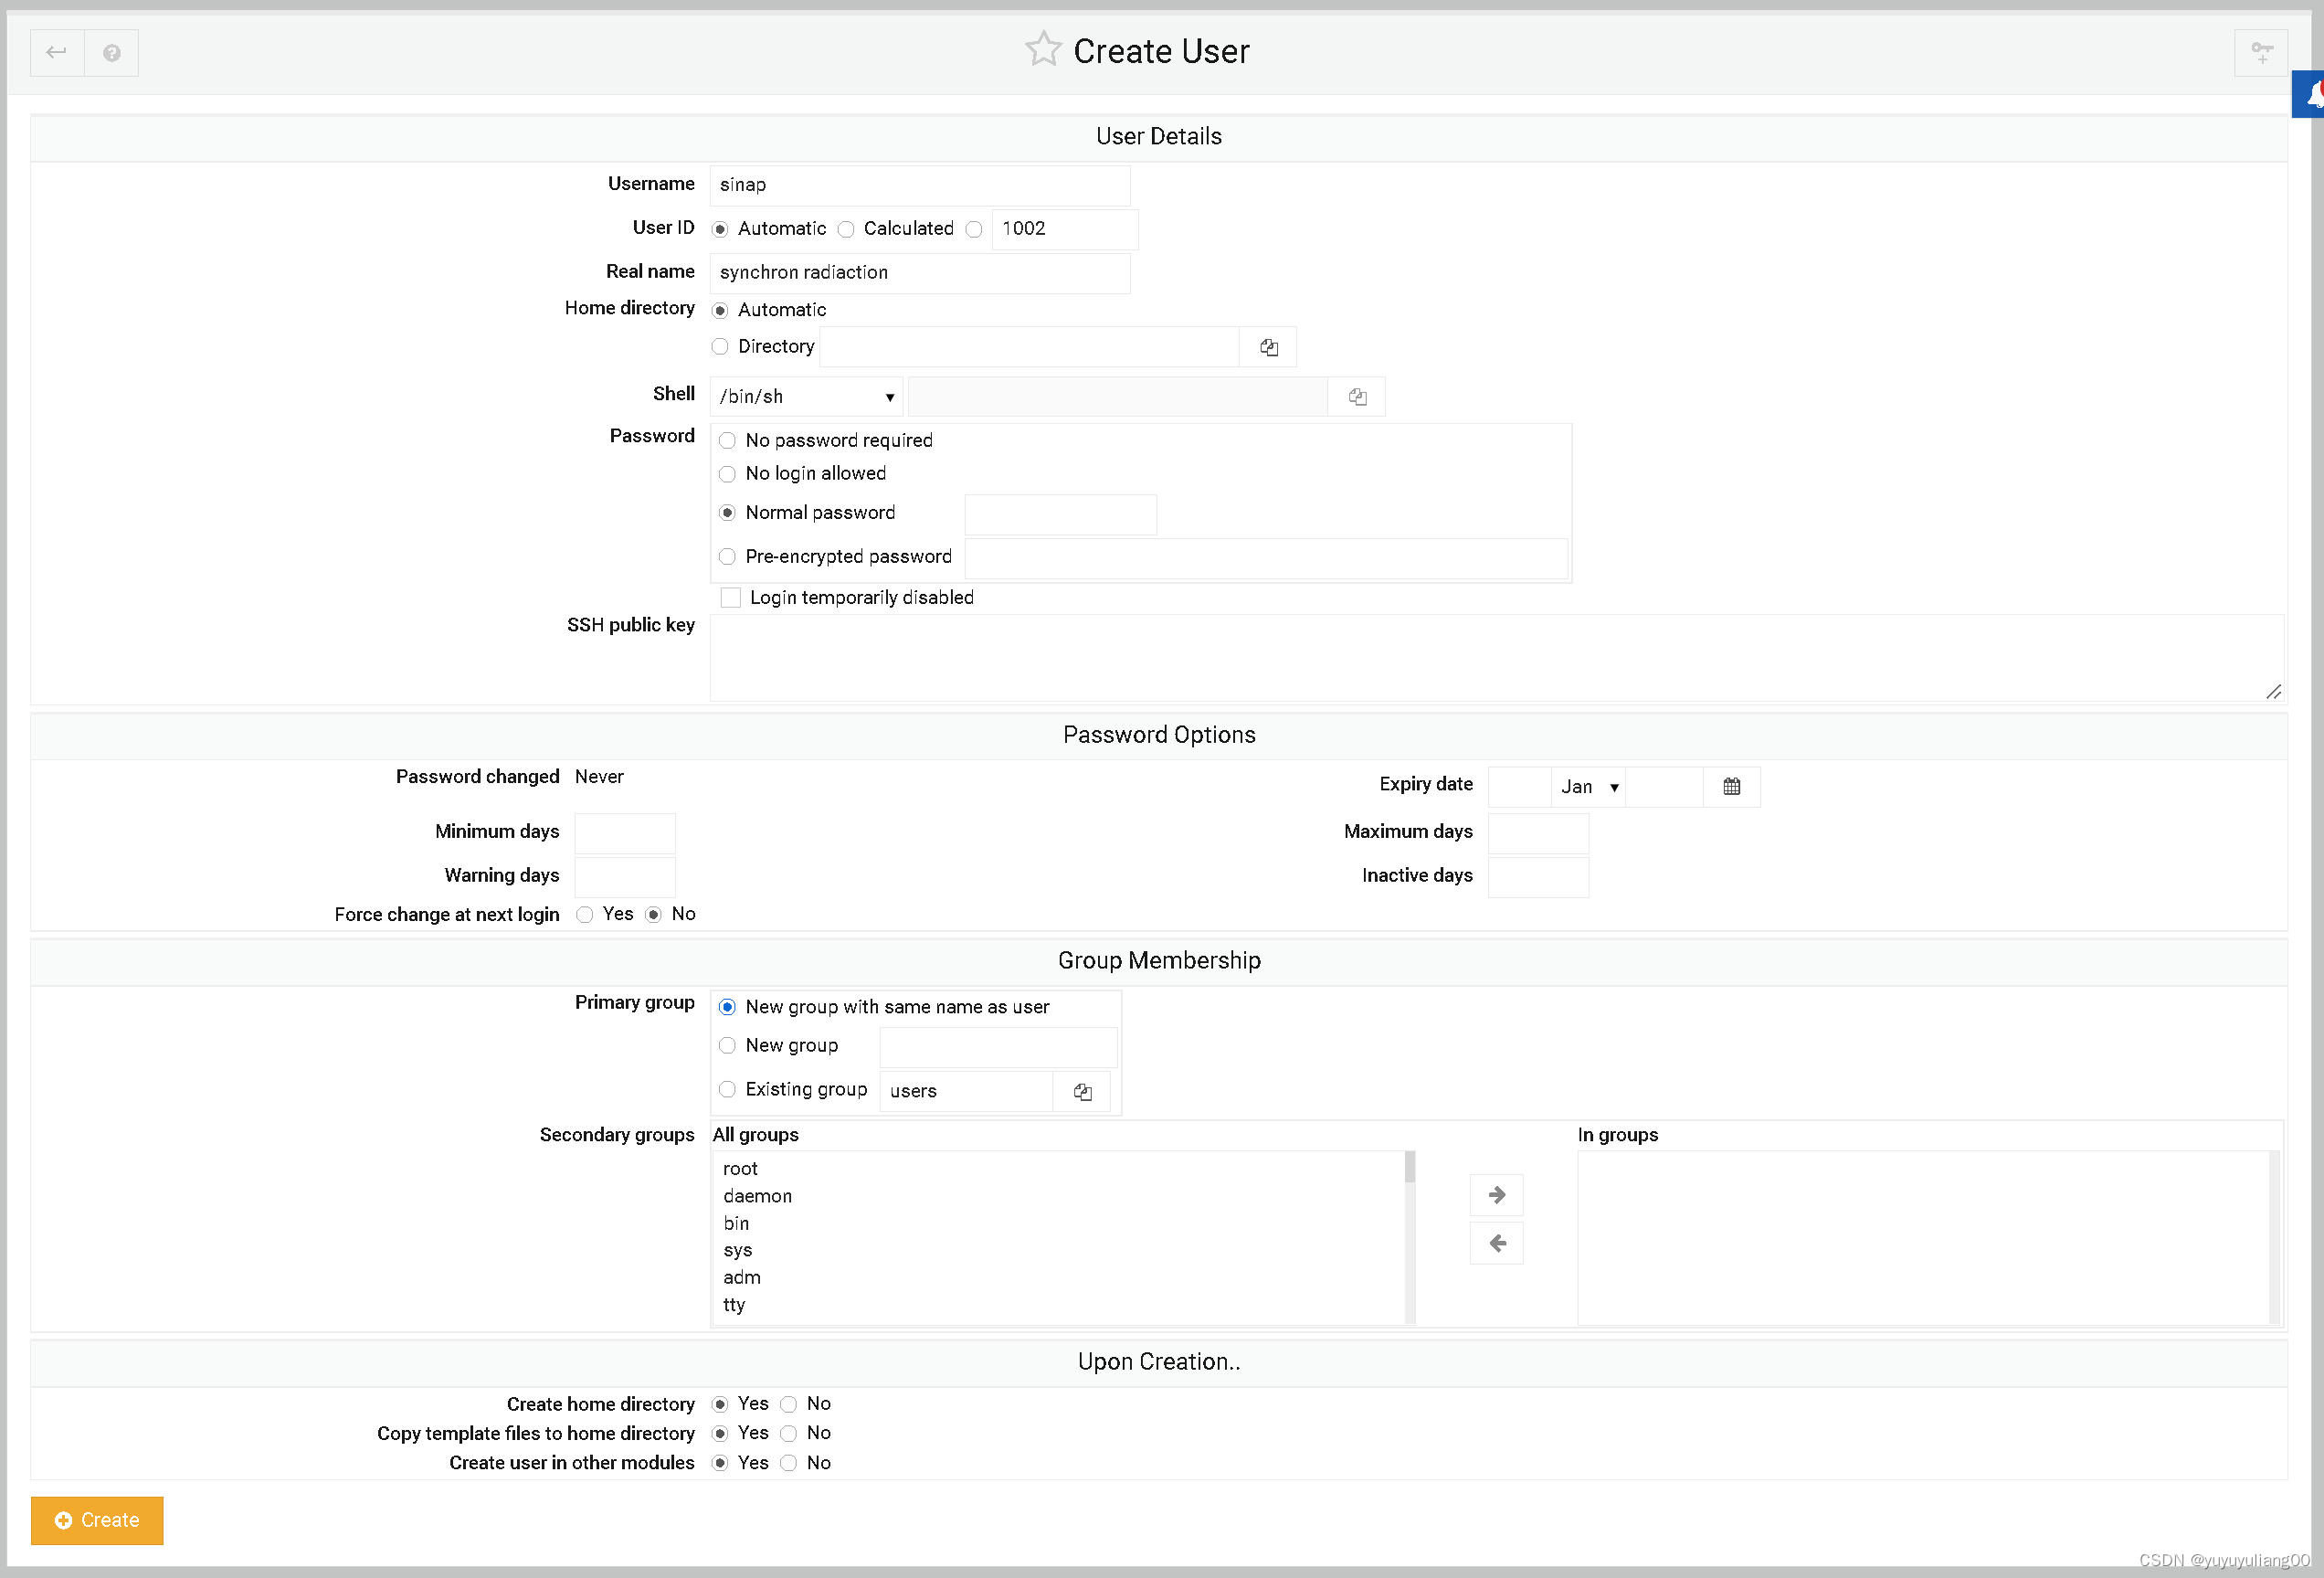Click right arrow to add secondary group
Viewport: 2324px width, 1578px height.
[x=1496, y=1195]
